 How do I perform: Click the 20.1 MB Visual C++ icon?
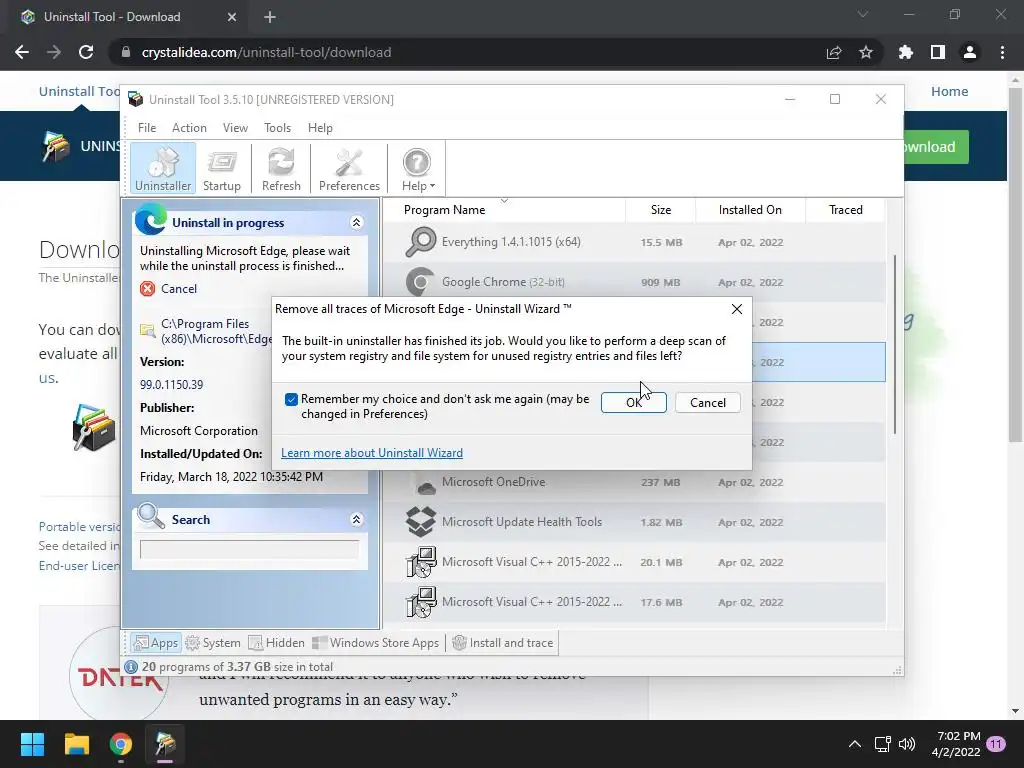click(421, 562)
